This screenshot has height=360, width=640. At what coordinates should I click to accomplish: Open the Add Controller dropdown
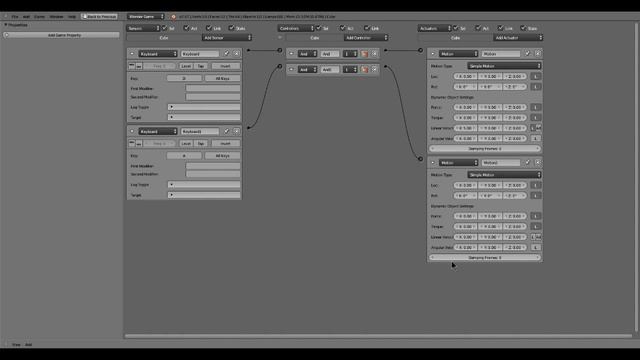[x=366, y=38]
